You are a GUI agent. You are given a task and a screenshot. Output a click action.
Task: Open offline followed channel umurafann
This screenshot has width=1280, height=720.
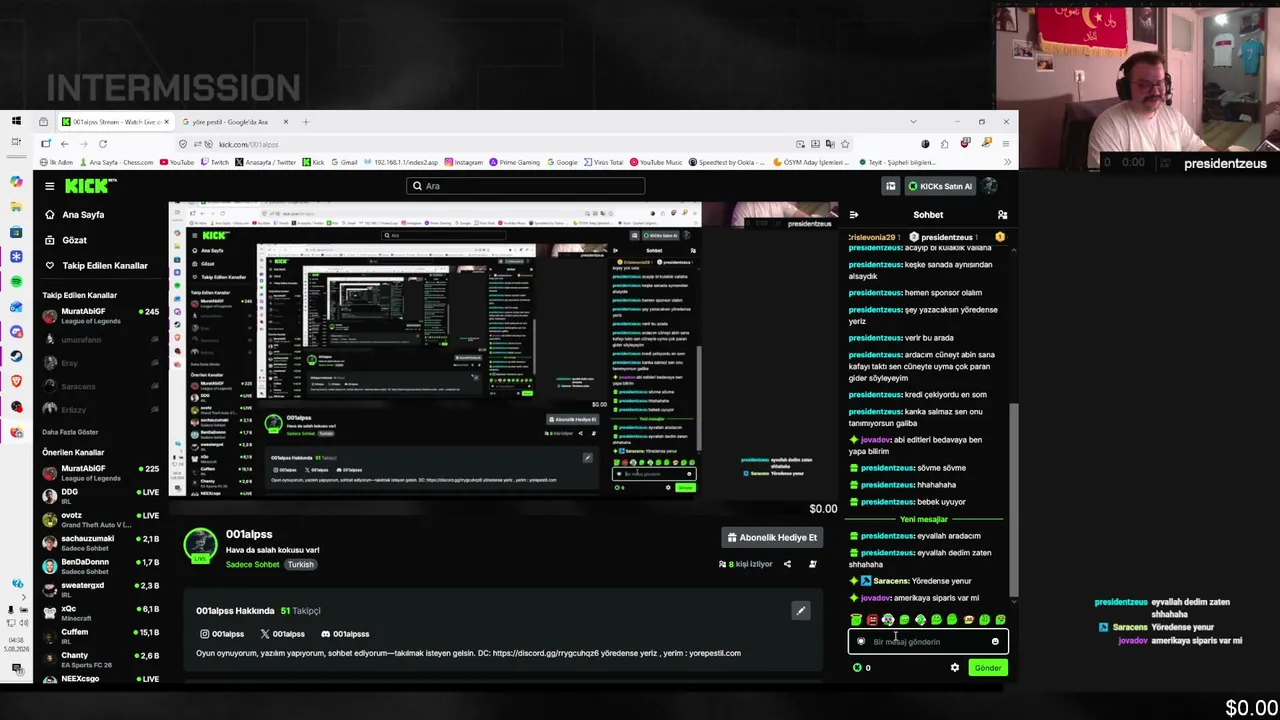tap(100, 340)
